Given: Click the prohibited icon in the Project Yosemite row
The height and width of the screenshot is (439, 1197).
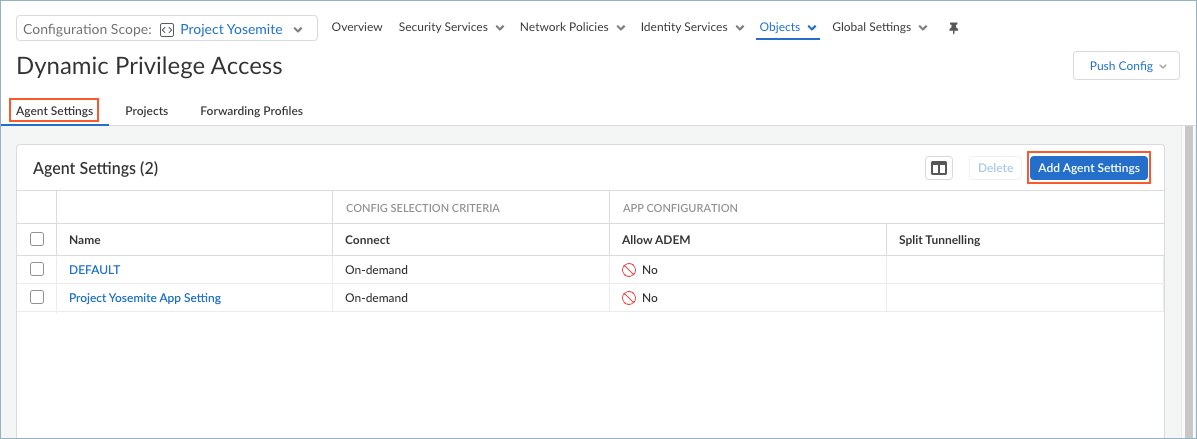Looking at the screenshot, I should pos(629,298).
